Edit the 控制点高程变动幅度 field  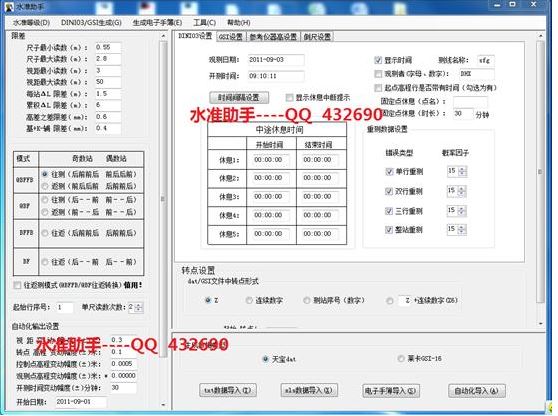[123, 364]
